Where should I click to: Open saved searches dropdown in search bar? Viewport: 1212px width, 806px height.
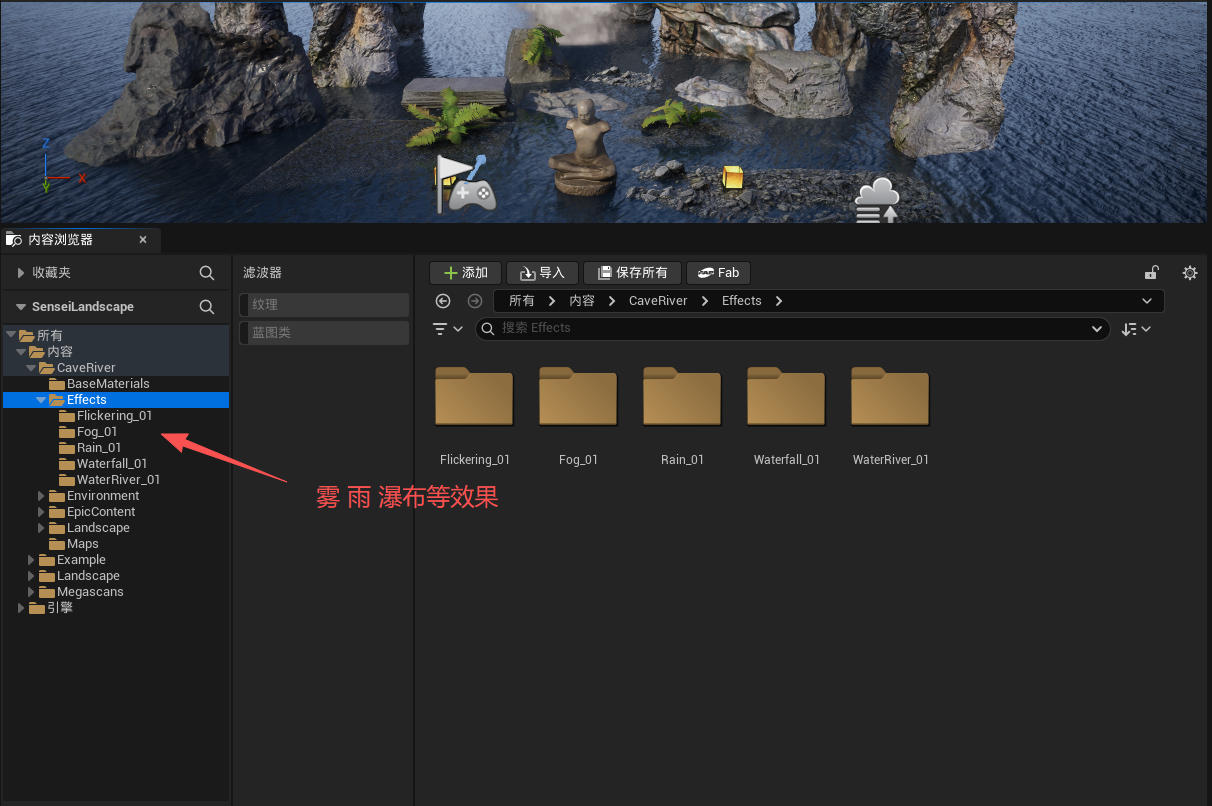coord(1096,329)
